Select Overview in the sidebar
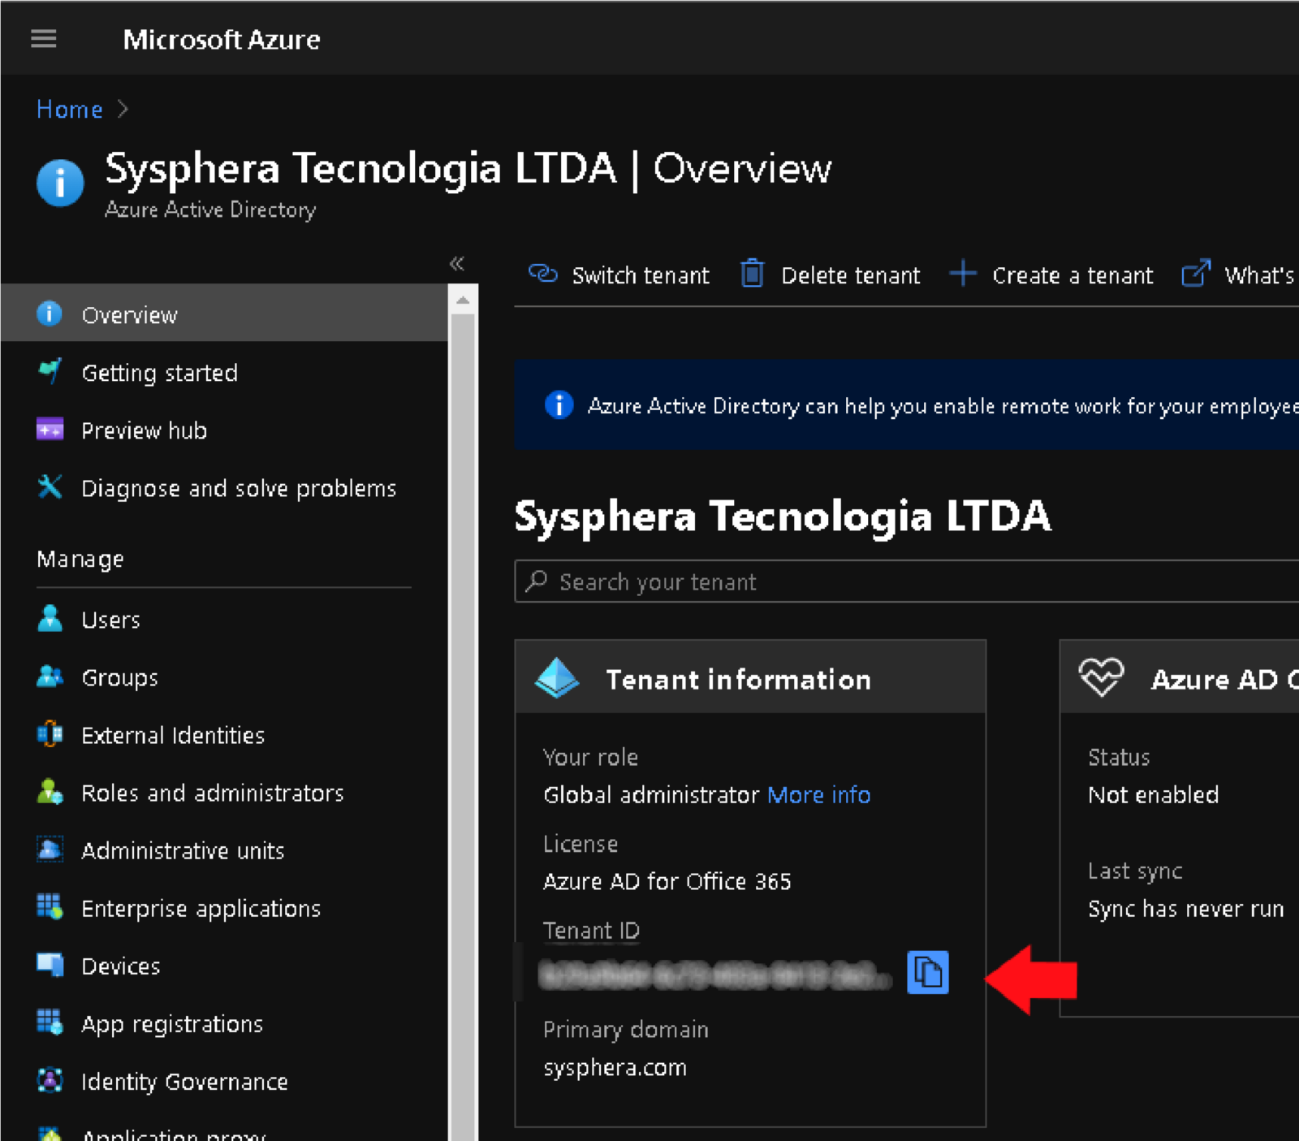 point(224,314)
